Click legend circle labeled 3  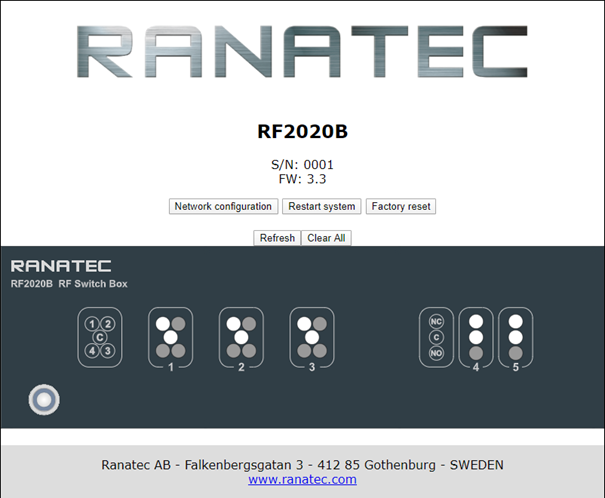108,351
